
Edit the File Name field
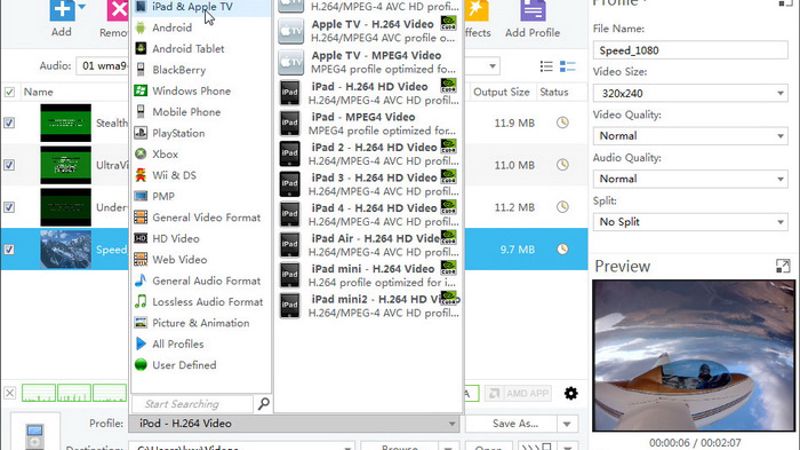click(690, 51)
